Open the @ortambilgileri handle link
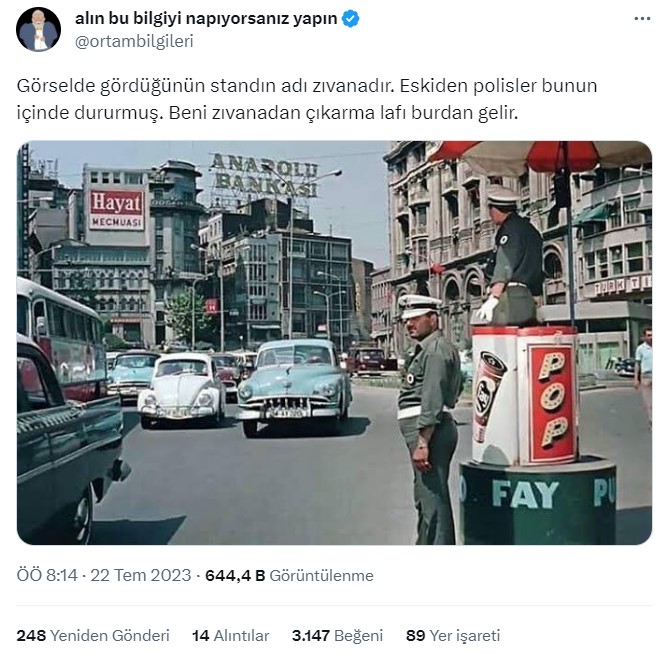Screen dimensions: 666x654 [134, 41]
